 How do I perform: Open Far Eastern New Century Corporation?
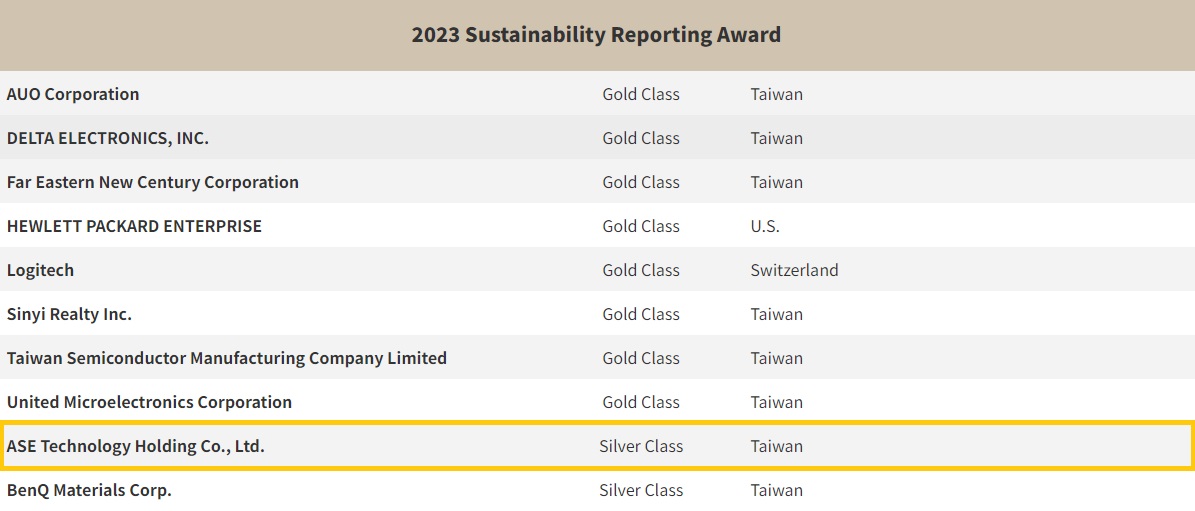click(153, 182)
